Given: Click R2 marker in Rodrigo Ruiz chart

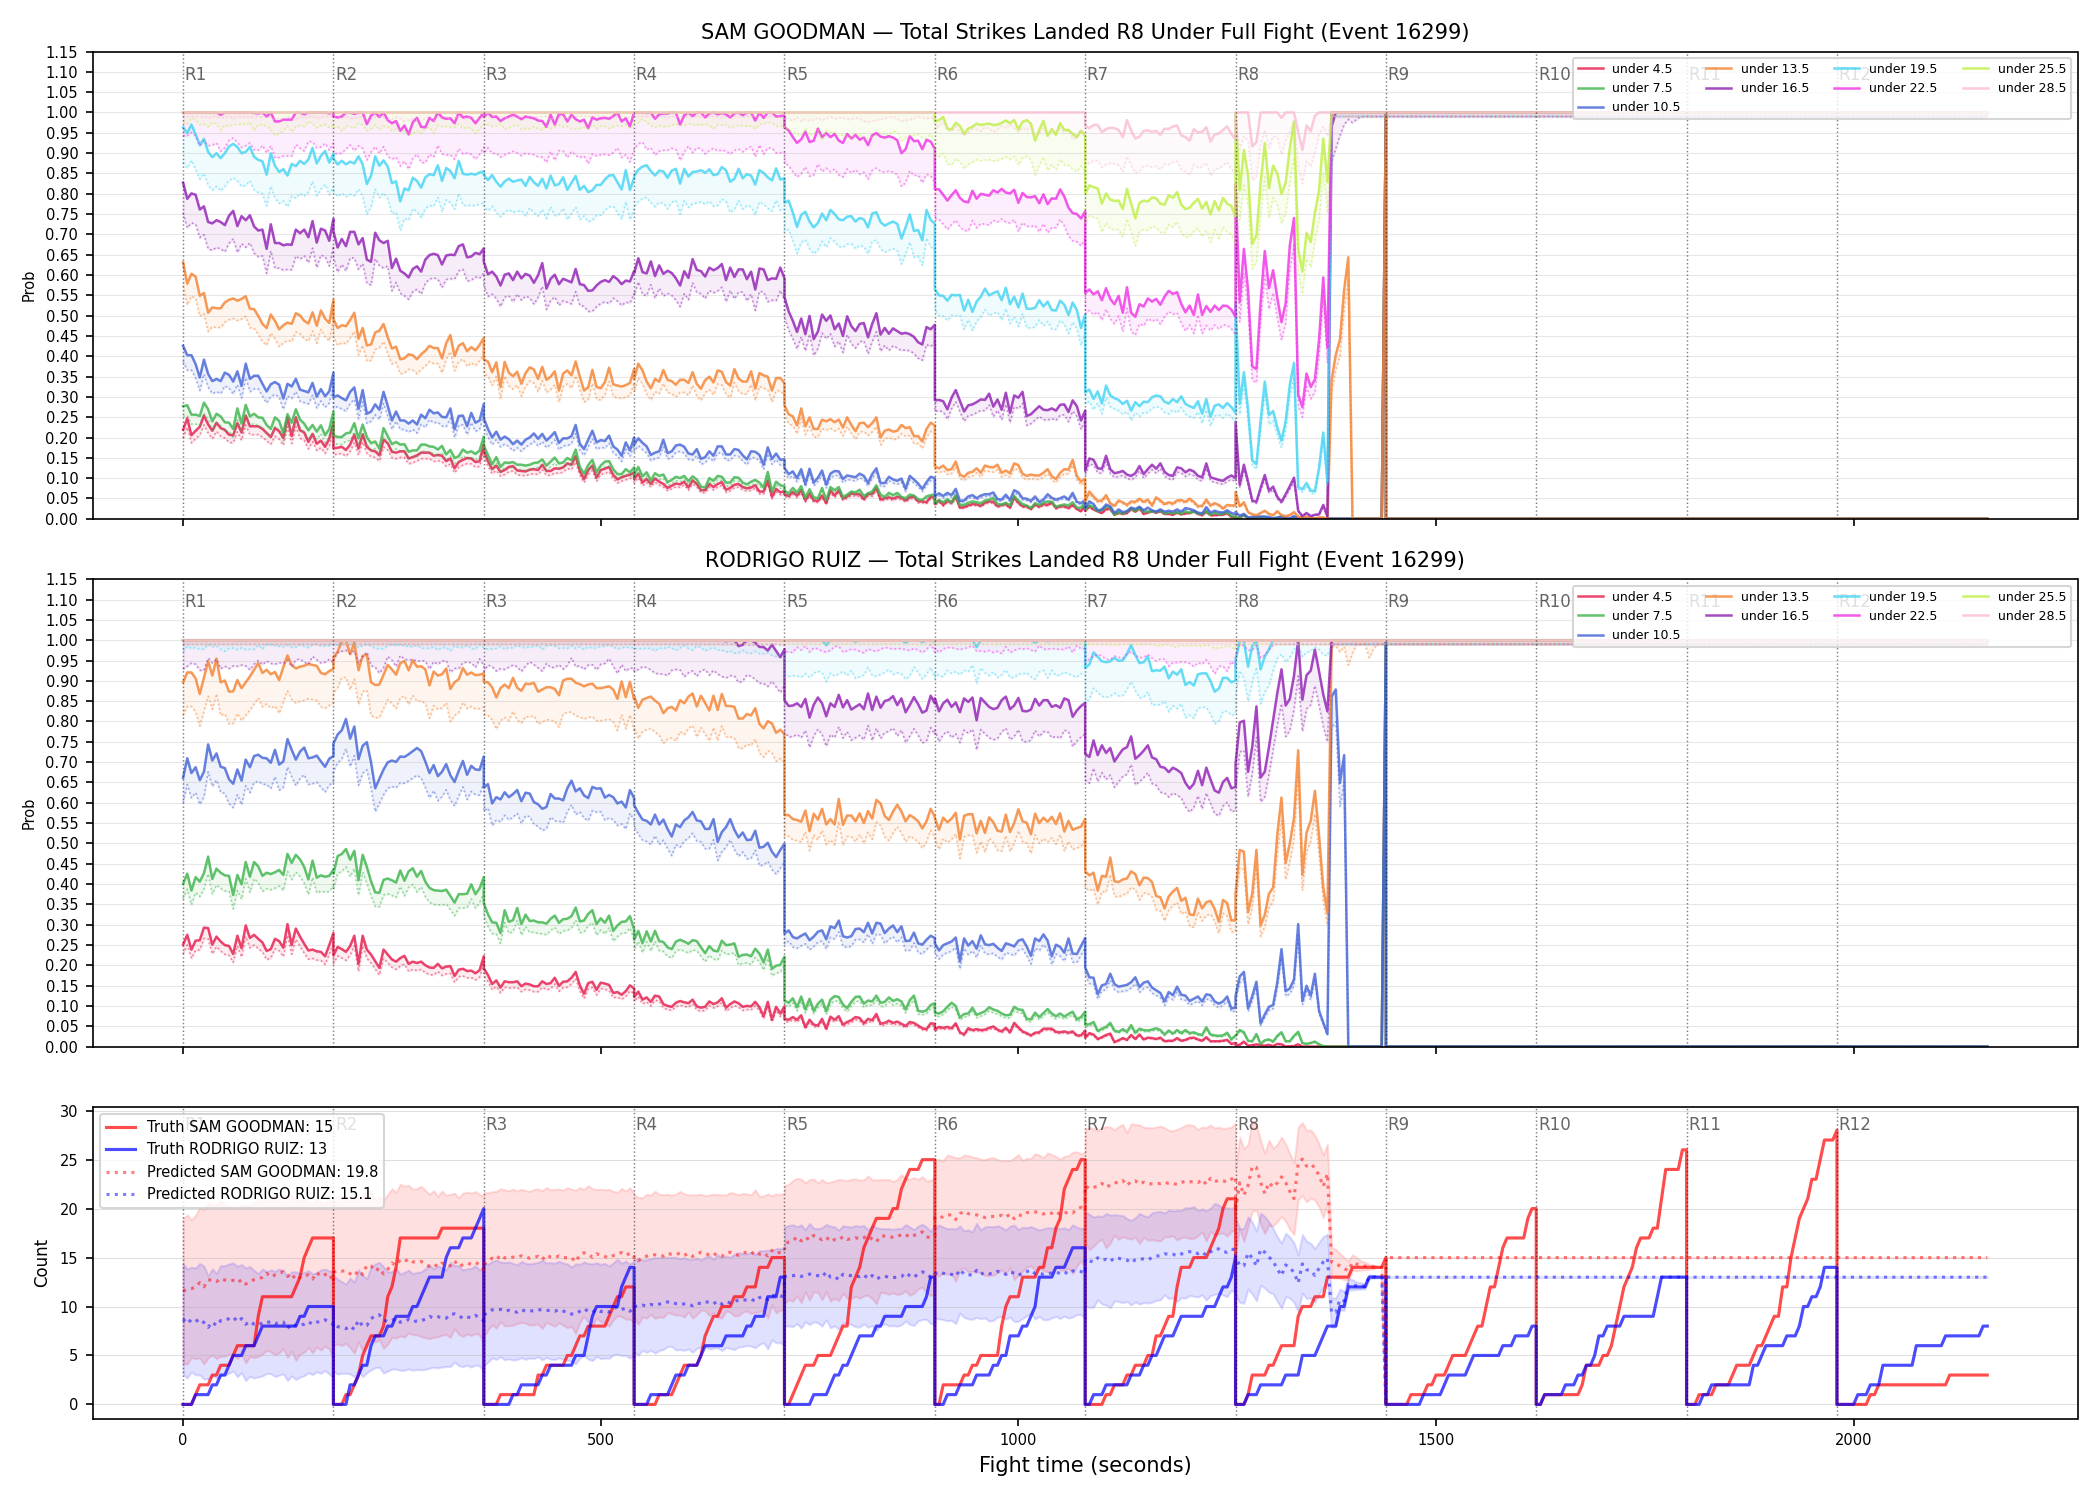Looking at the screenshot, I should point(346,601).
